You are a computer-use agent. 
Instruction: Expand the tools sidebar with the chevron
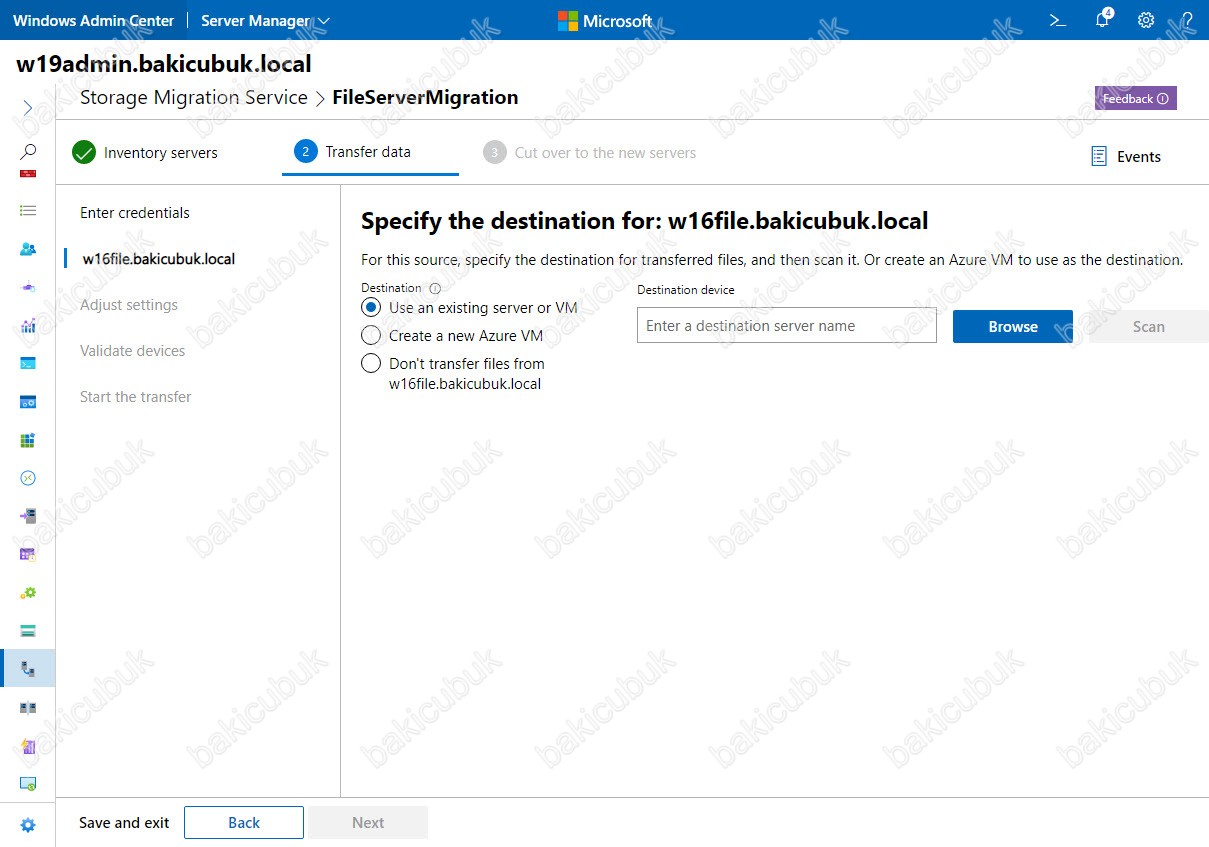coord(28,107)
